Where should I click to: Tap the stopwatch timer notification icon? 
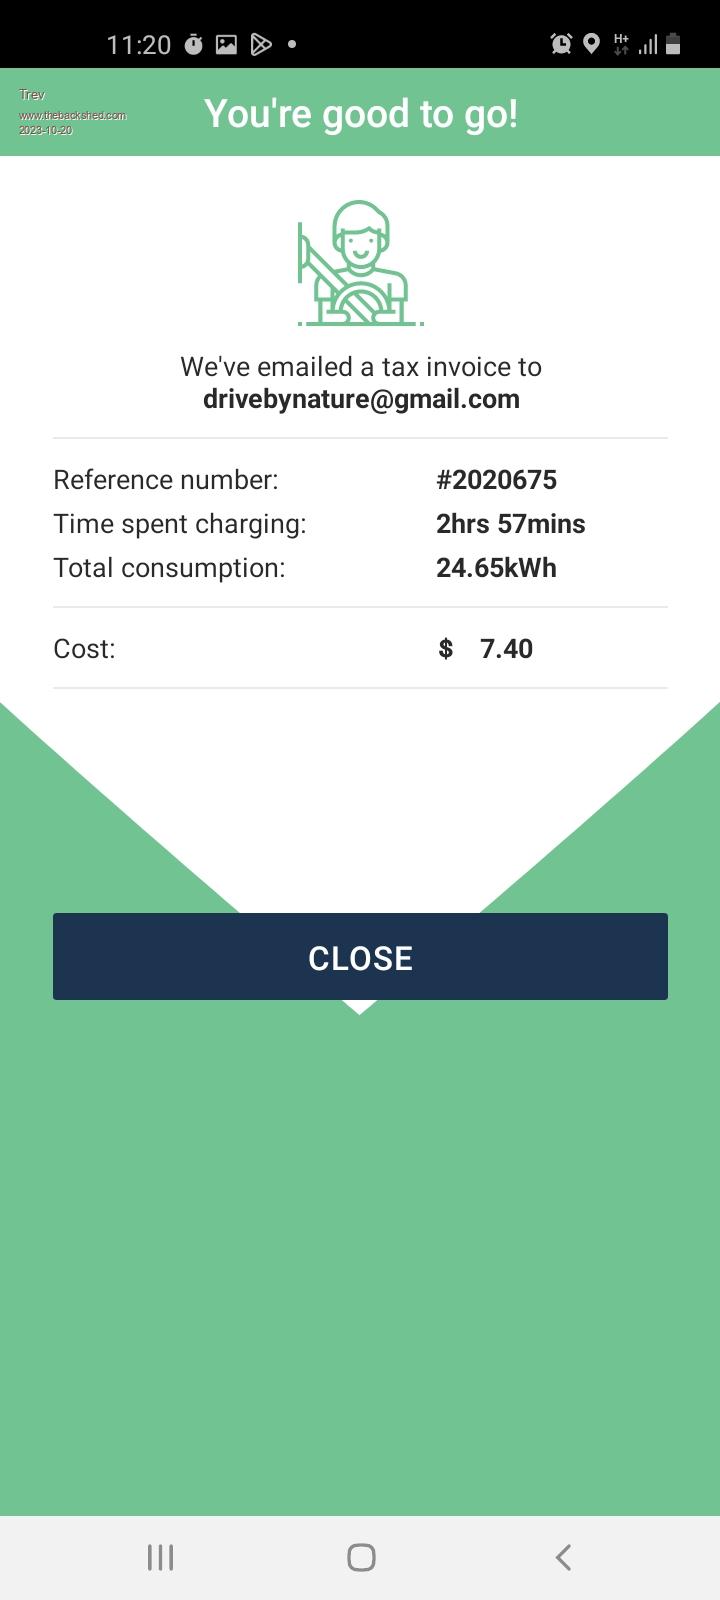194,44
